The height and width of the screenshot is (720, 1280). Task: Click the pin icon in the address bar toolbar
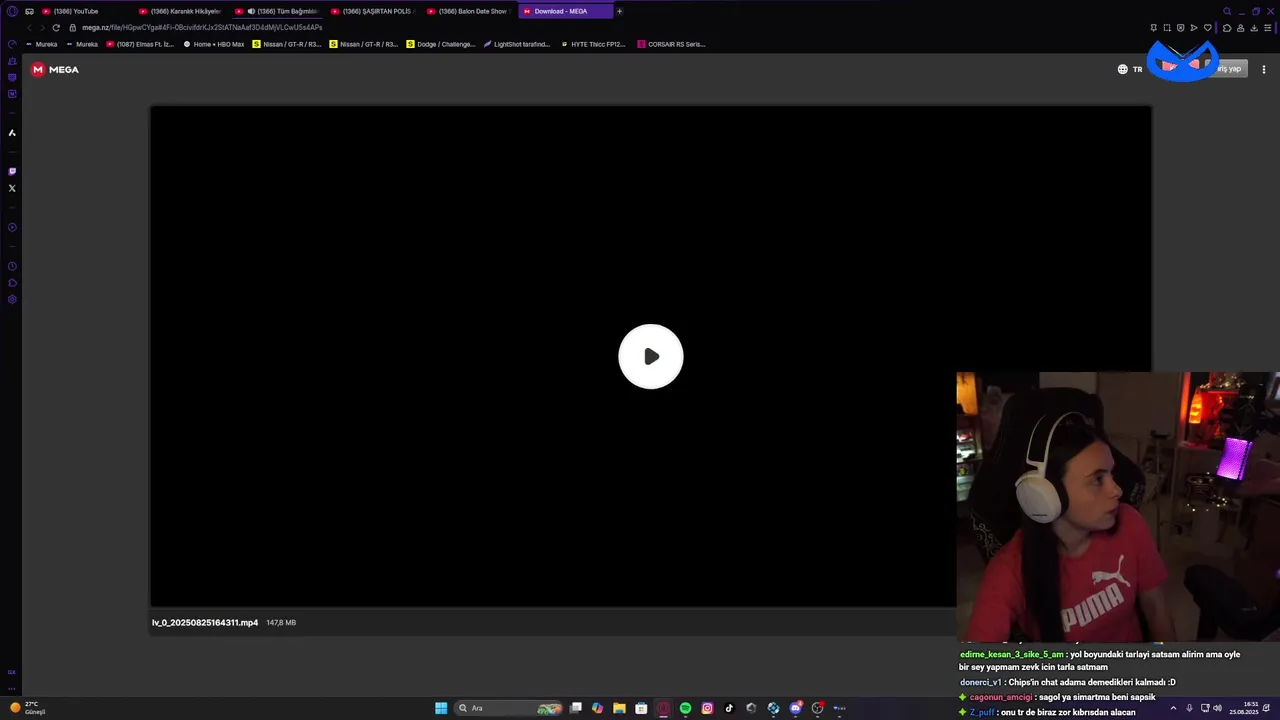point(1154,28)
